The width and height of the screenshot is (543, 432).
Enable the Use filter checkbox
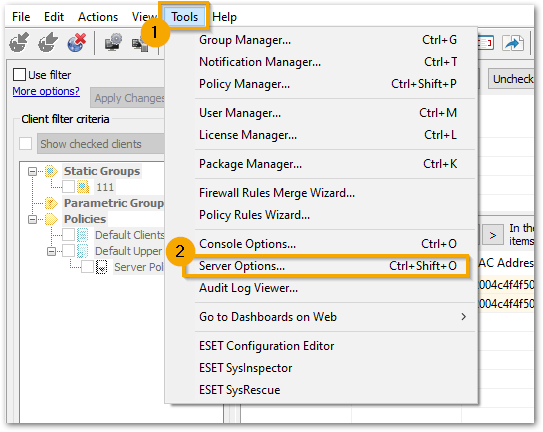pyautogui.click(x=19, y=74)
